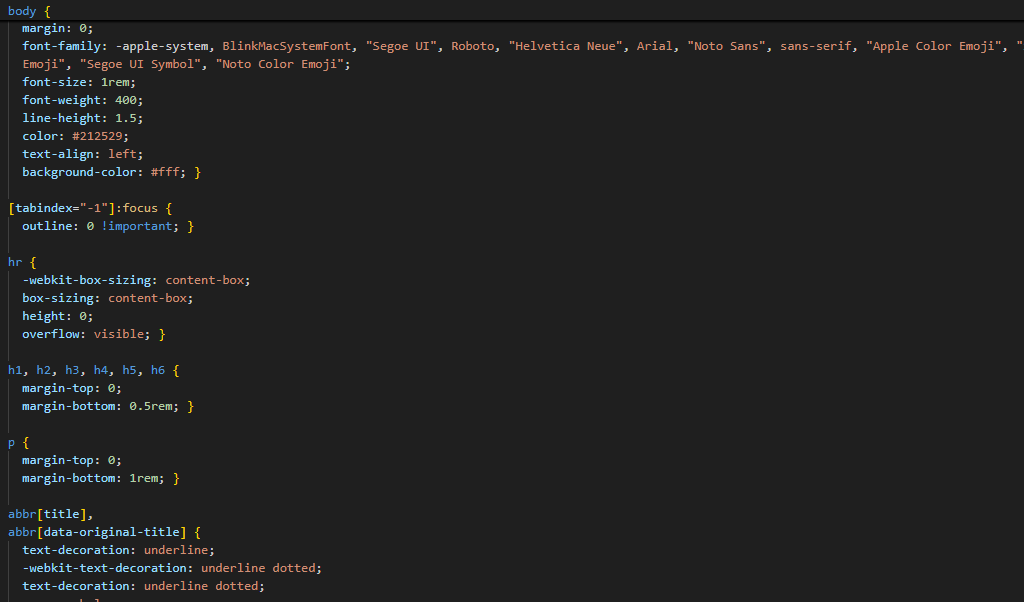The height and width of the screenshot is (602, 1024).
Task: Click the font-weight property name
Action: (x=61, y=100)
